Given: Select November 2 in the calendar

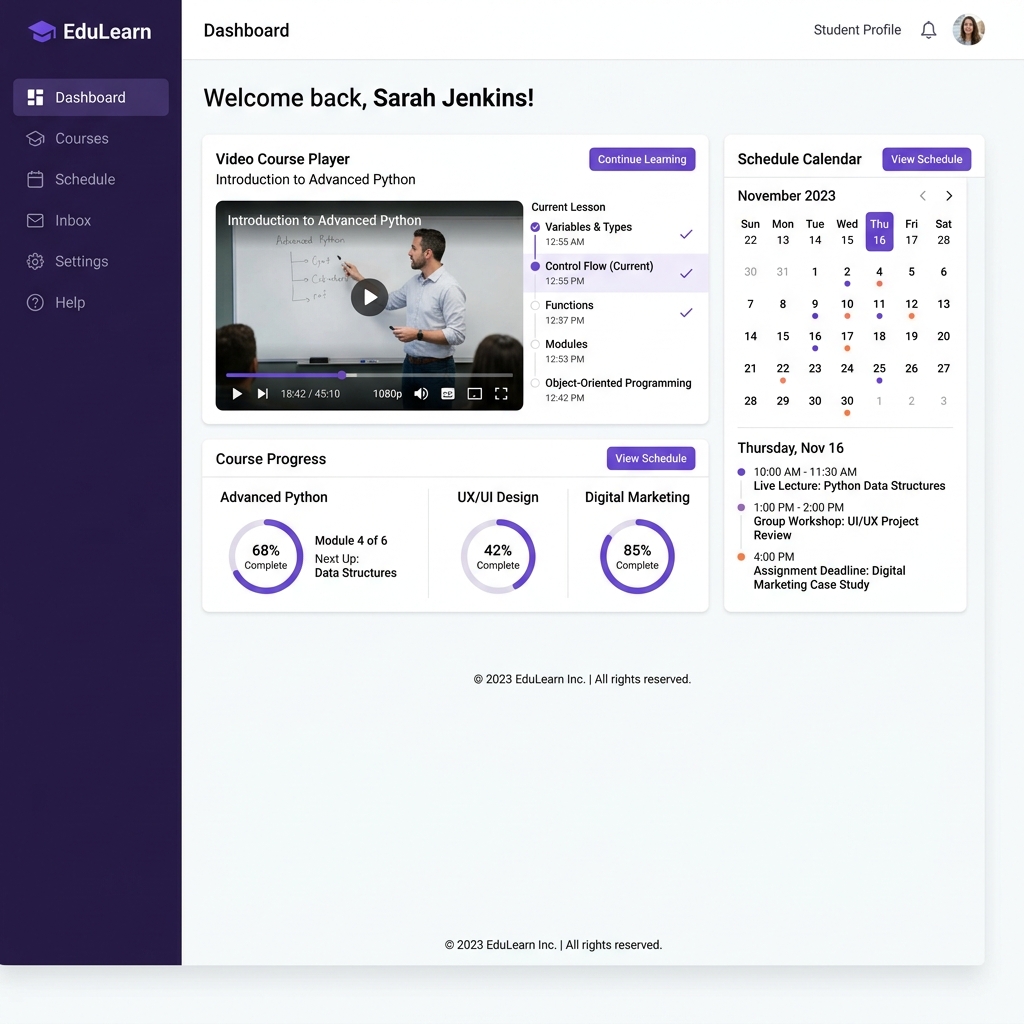Looking at the screenshot, I should point(847,274).
